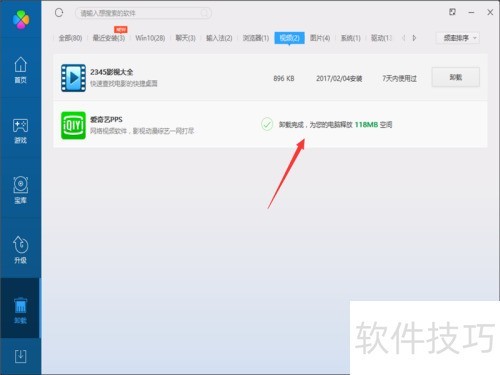Click the green iQIYI app icon
Image resolution: width=500 pixels, height=375 pixels.
click(73, 125)
